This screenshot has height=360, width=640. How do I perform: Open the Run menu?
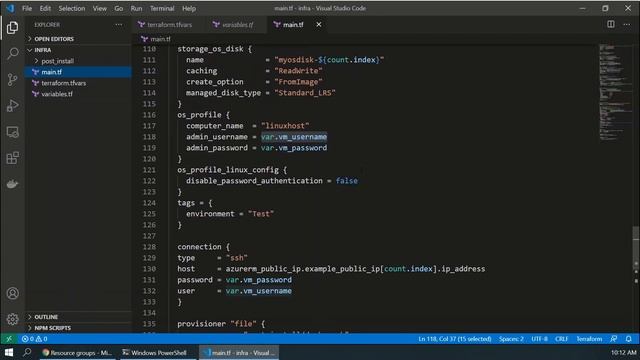(136, 8)
